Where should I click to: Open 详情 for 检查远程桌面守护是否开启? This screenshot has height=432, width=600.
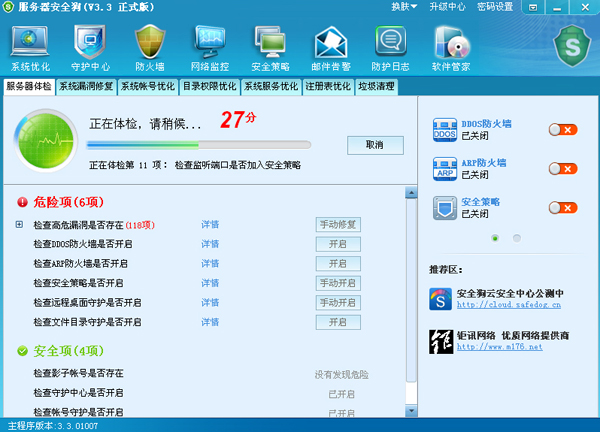(x=210, y=303)
